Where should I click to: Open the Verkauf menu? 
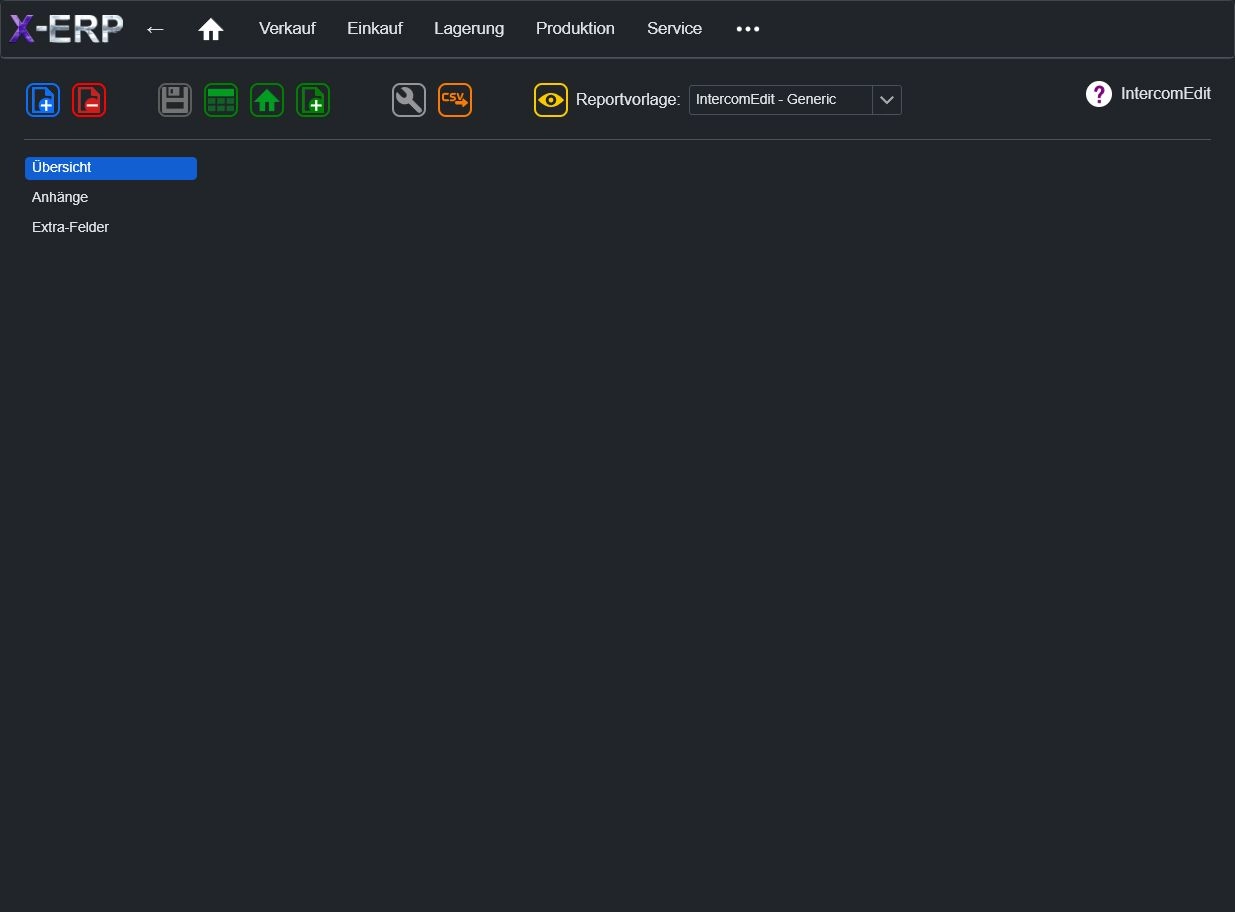287,29
